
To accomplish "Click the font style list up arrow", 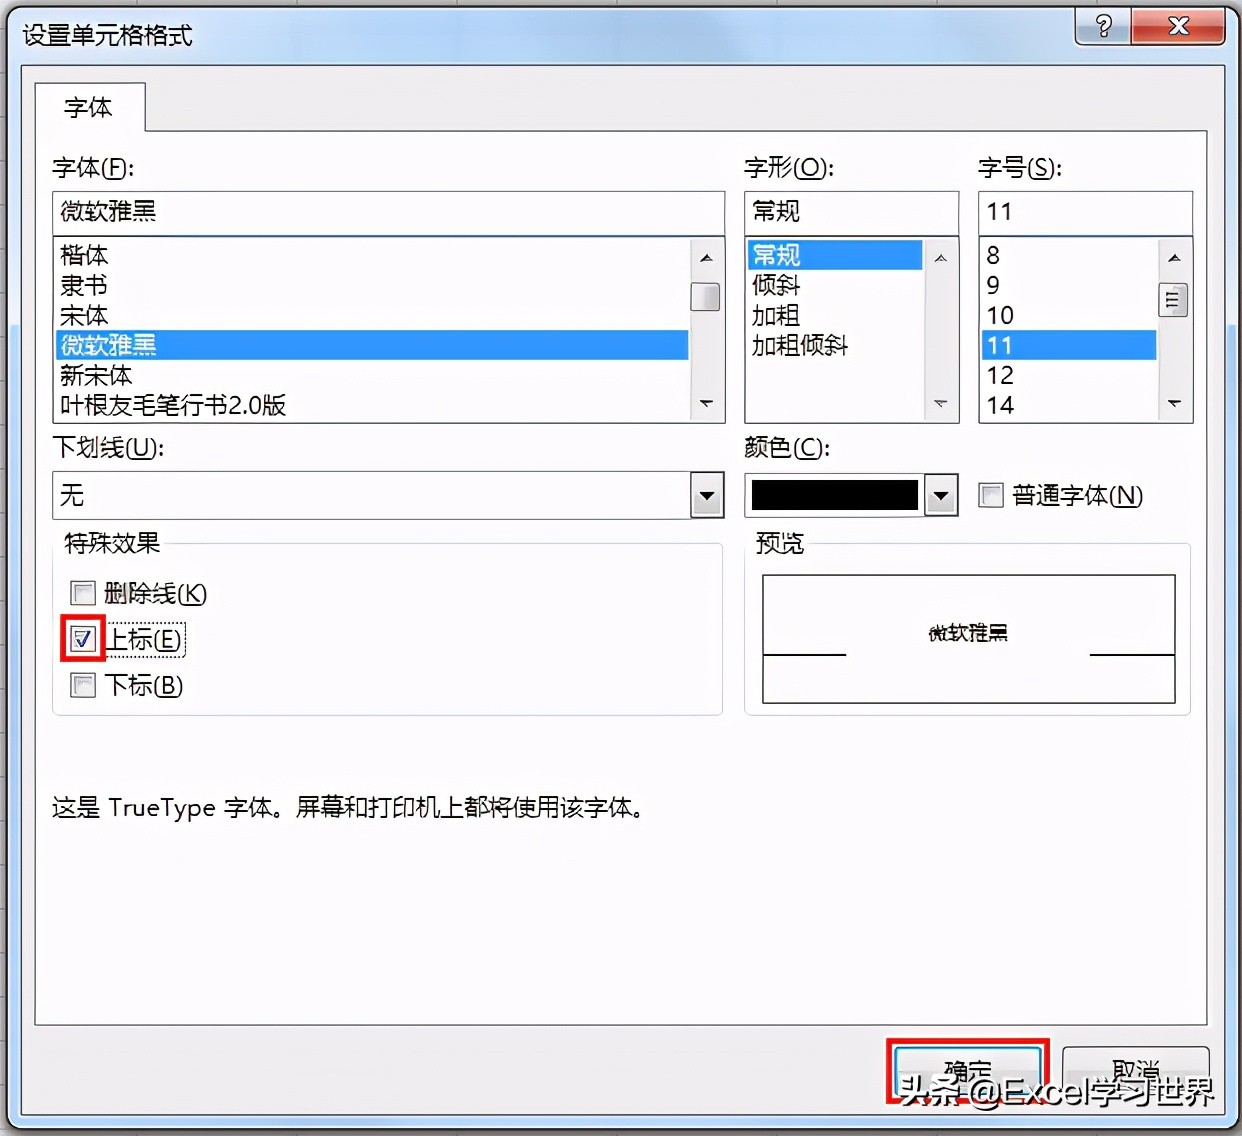I will (940, 258).
